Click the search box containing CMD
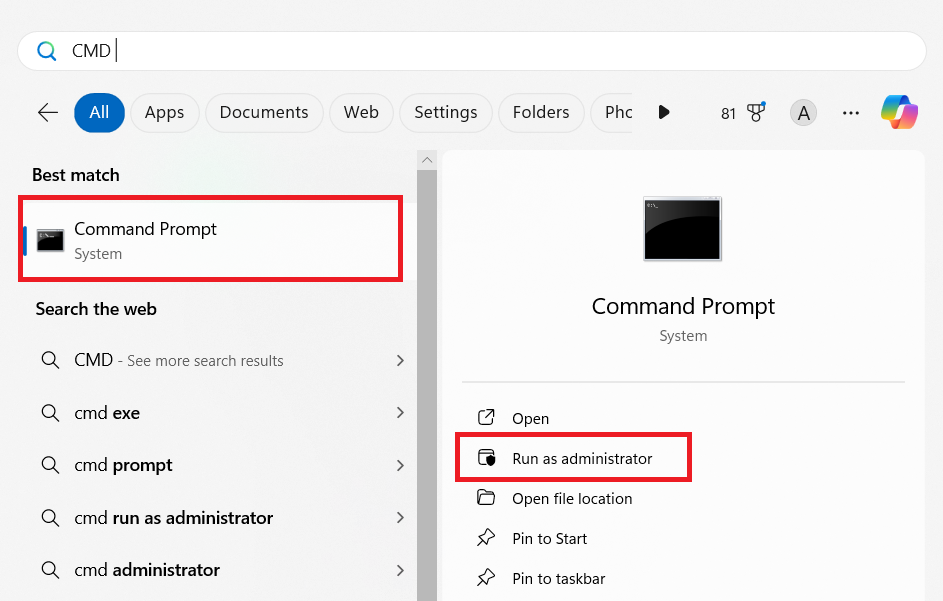 click(x=471, y=51)
